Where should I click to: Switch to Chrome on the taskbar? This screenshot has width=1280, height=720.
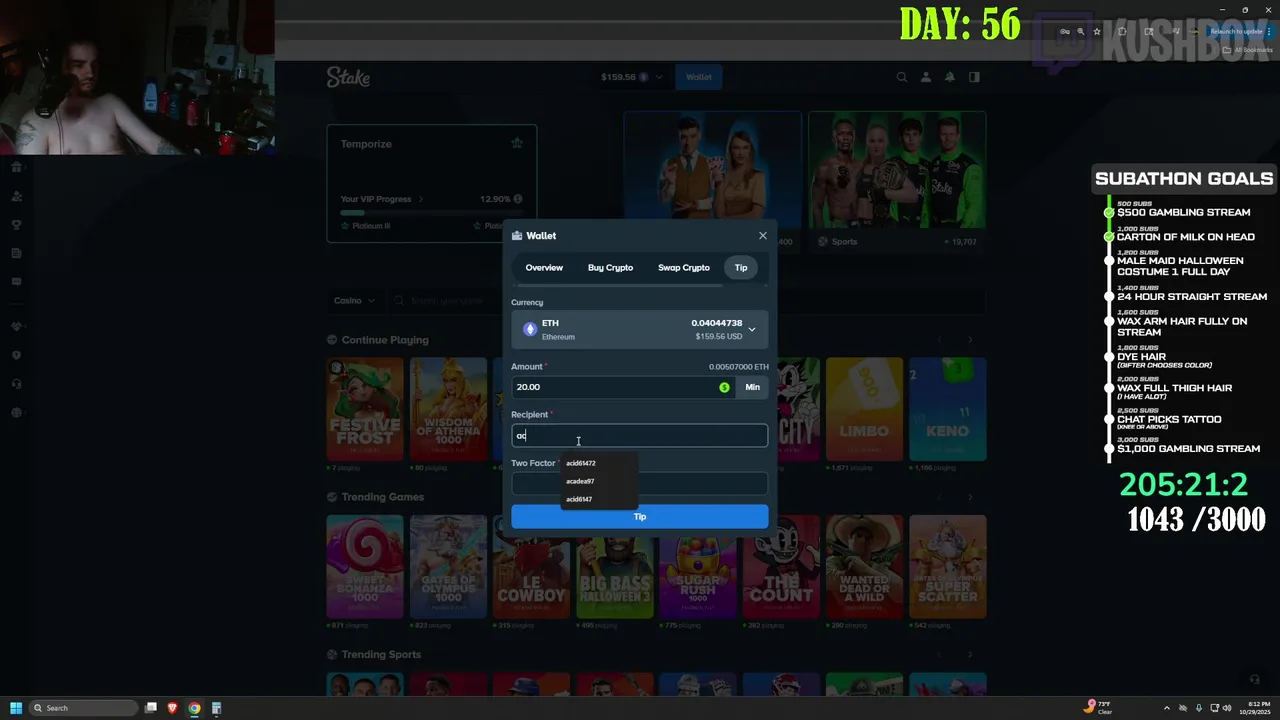pos(195,708)
